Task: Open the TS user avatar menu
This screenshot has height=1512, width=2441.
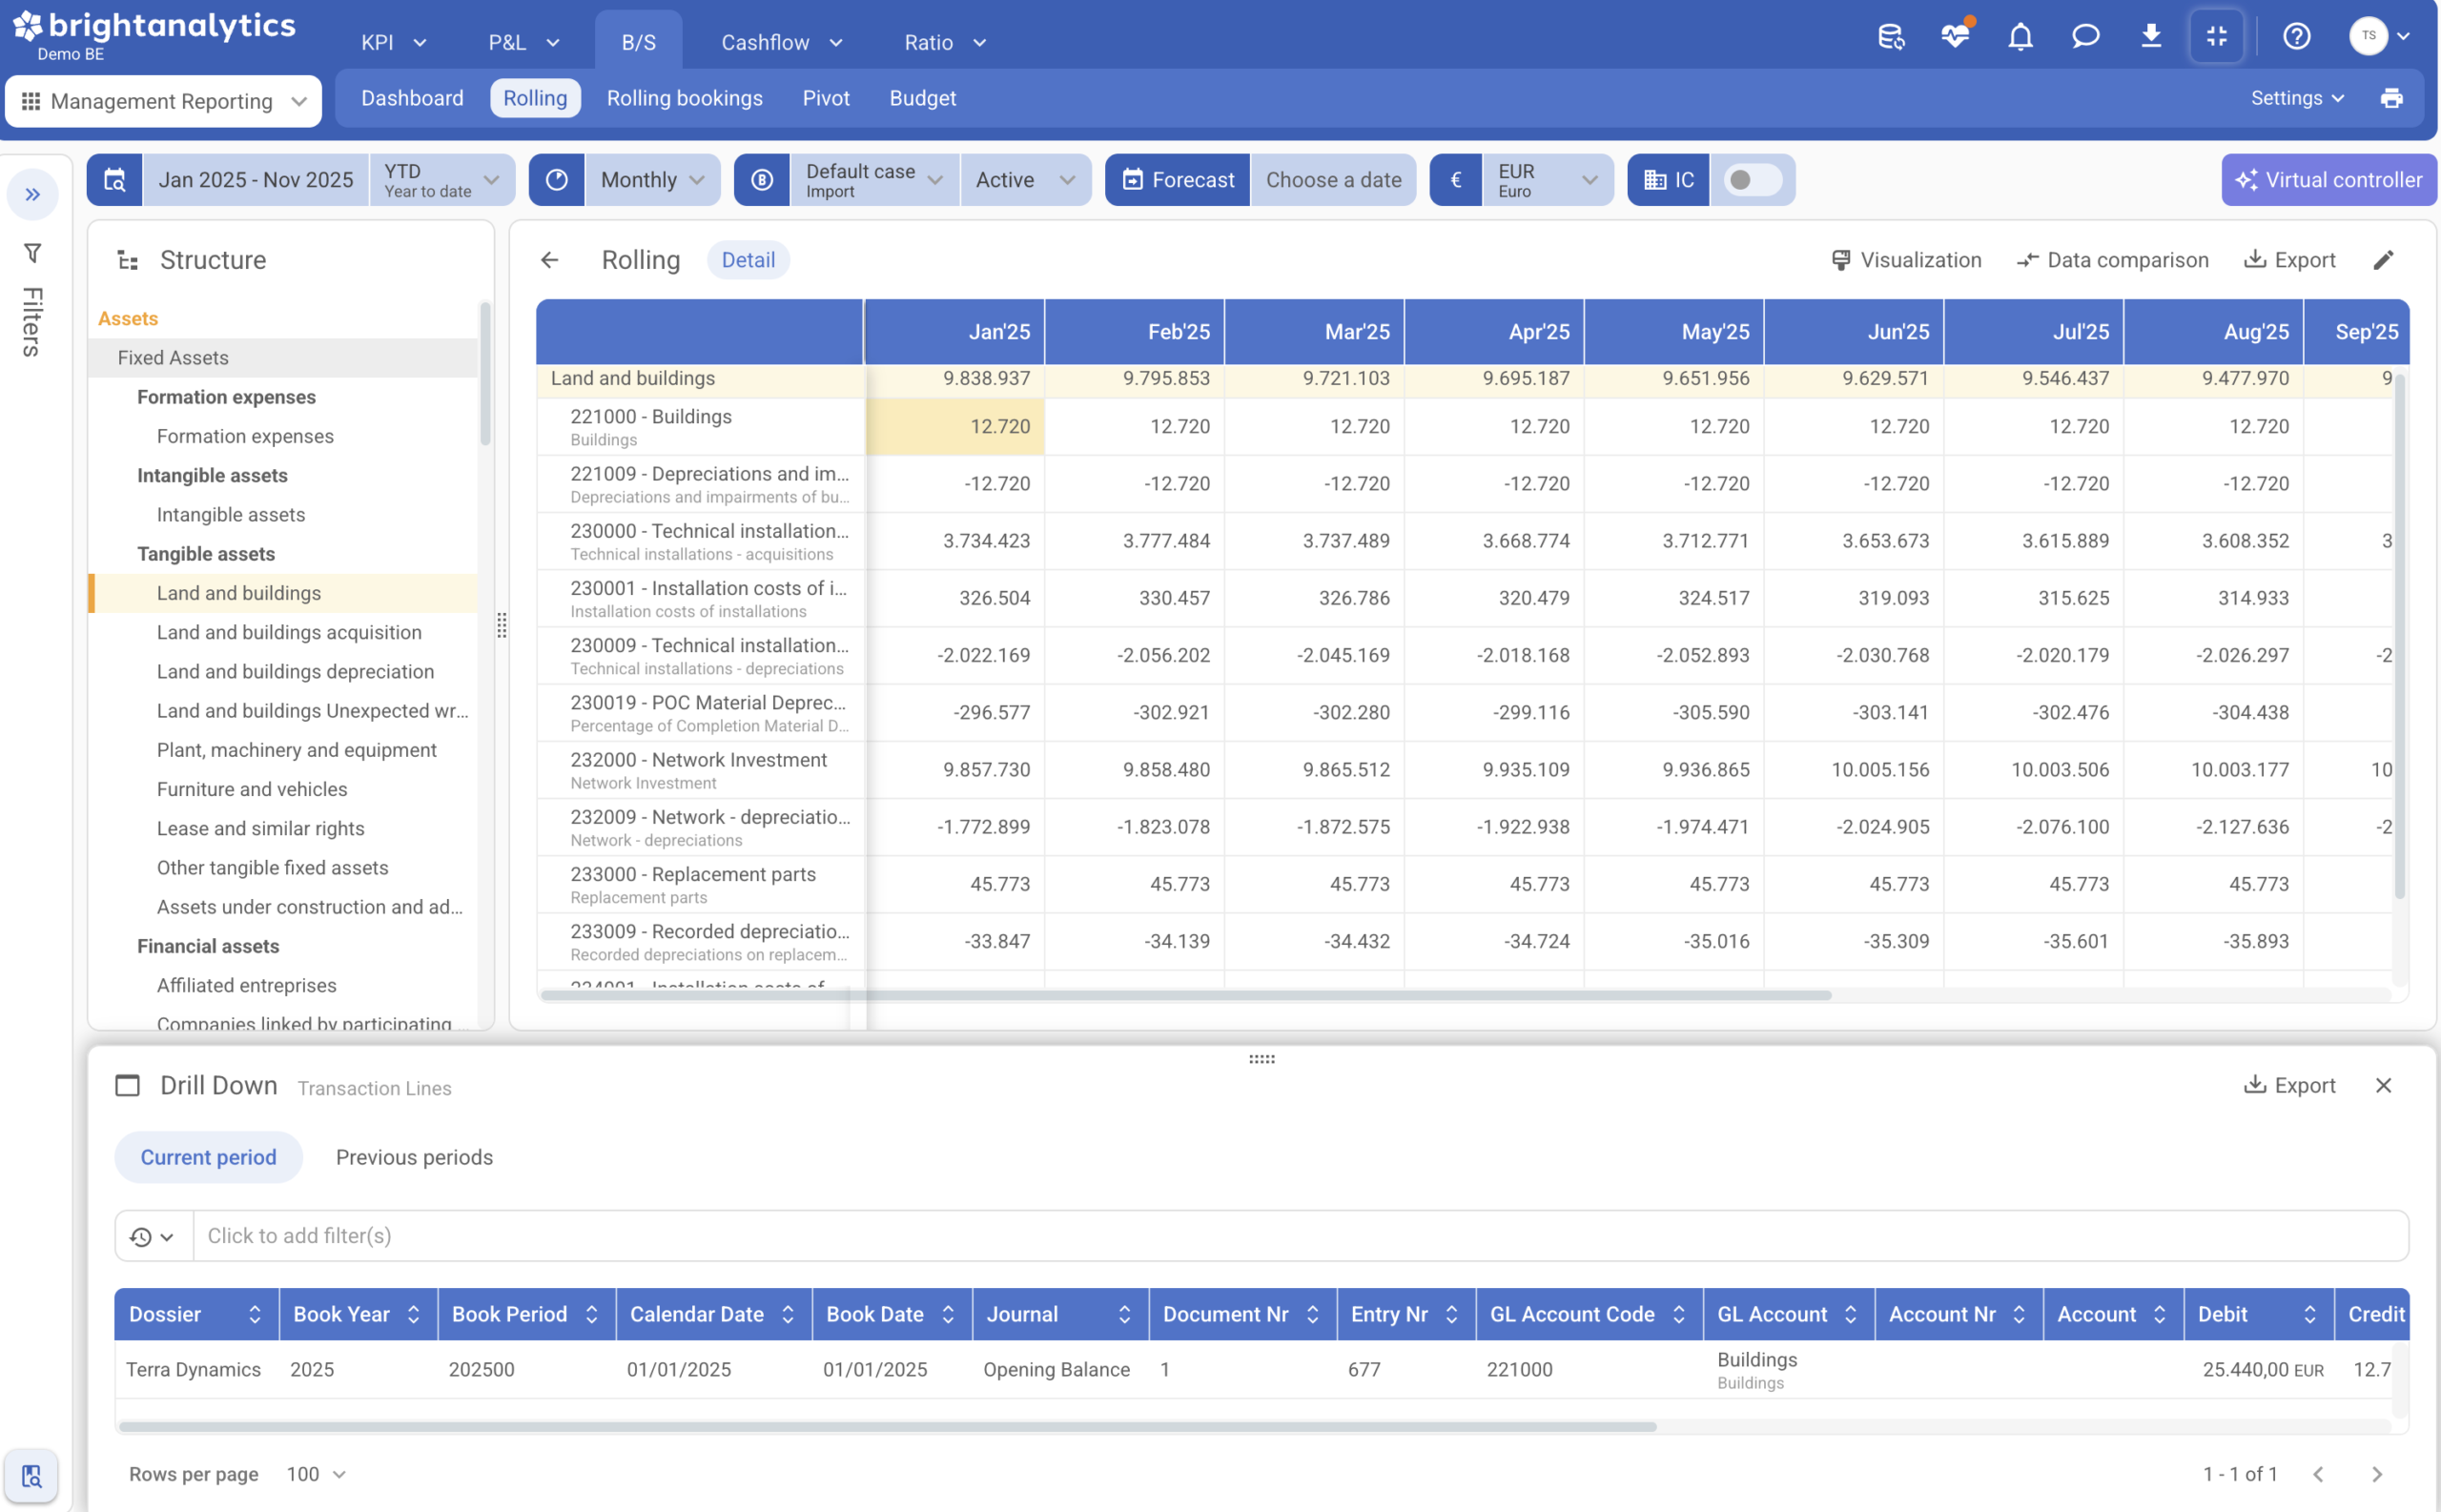Action: [2379, 36]
